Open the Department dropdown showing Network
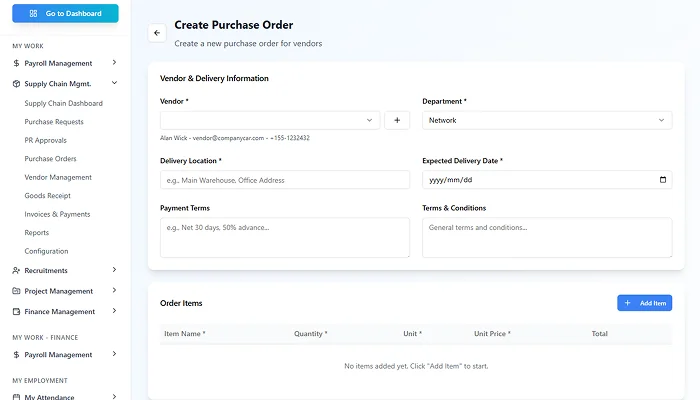 [547, 120]
